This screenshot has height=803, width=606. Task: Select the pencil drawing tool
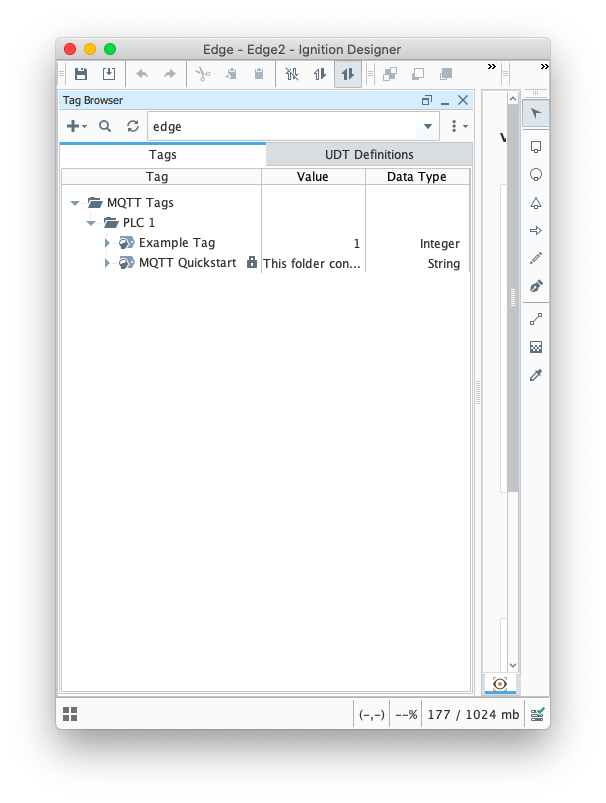click(x=536, y=258)
